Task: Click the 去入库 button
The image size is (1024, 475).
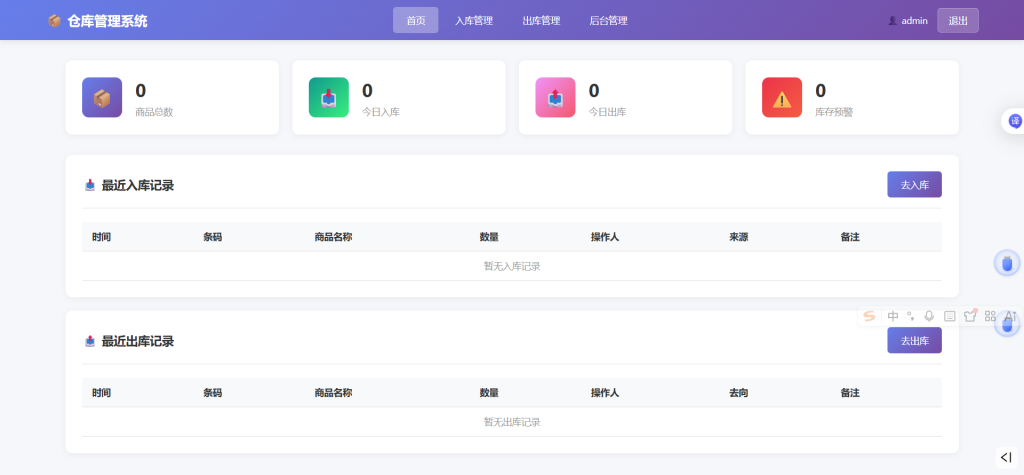Action: (914, 184)
